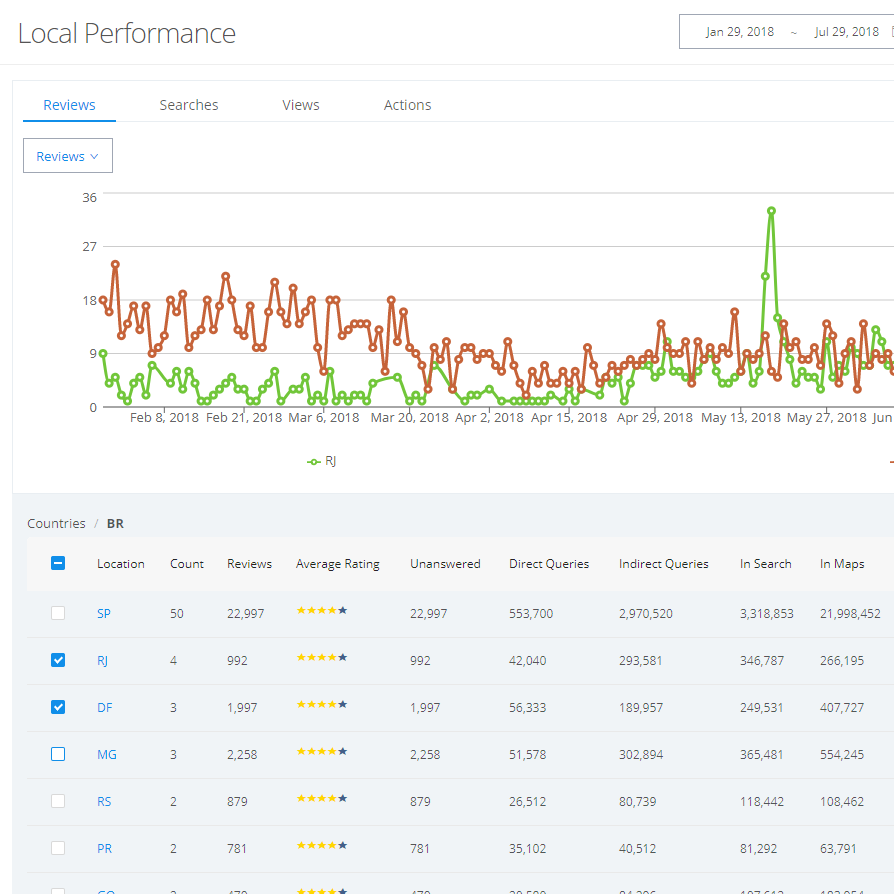Toggle the select-all checkbox in table header
The image size is (894, 894).
(58, 563)
